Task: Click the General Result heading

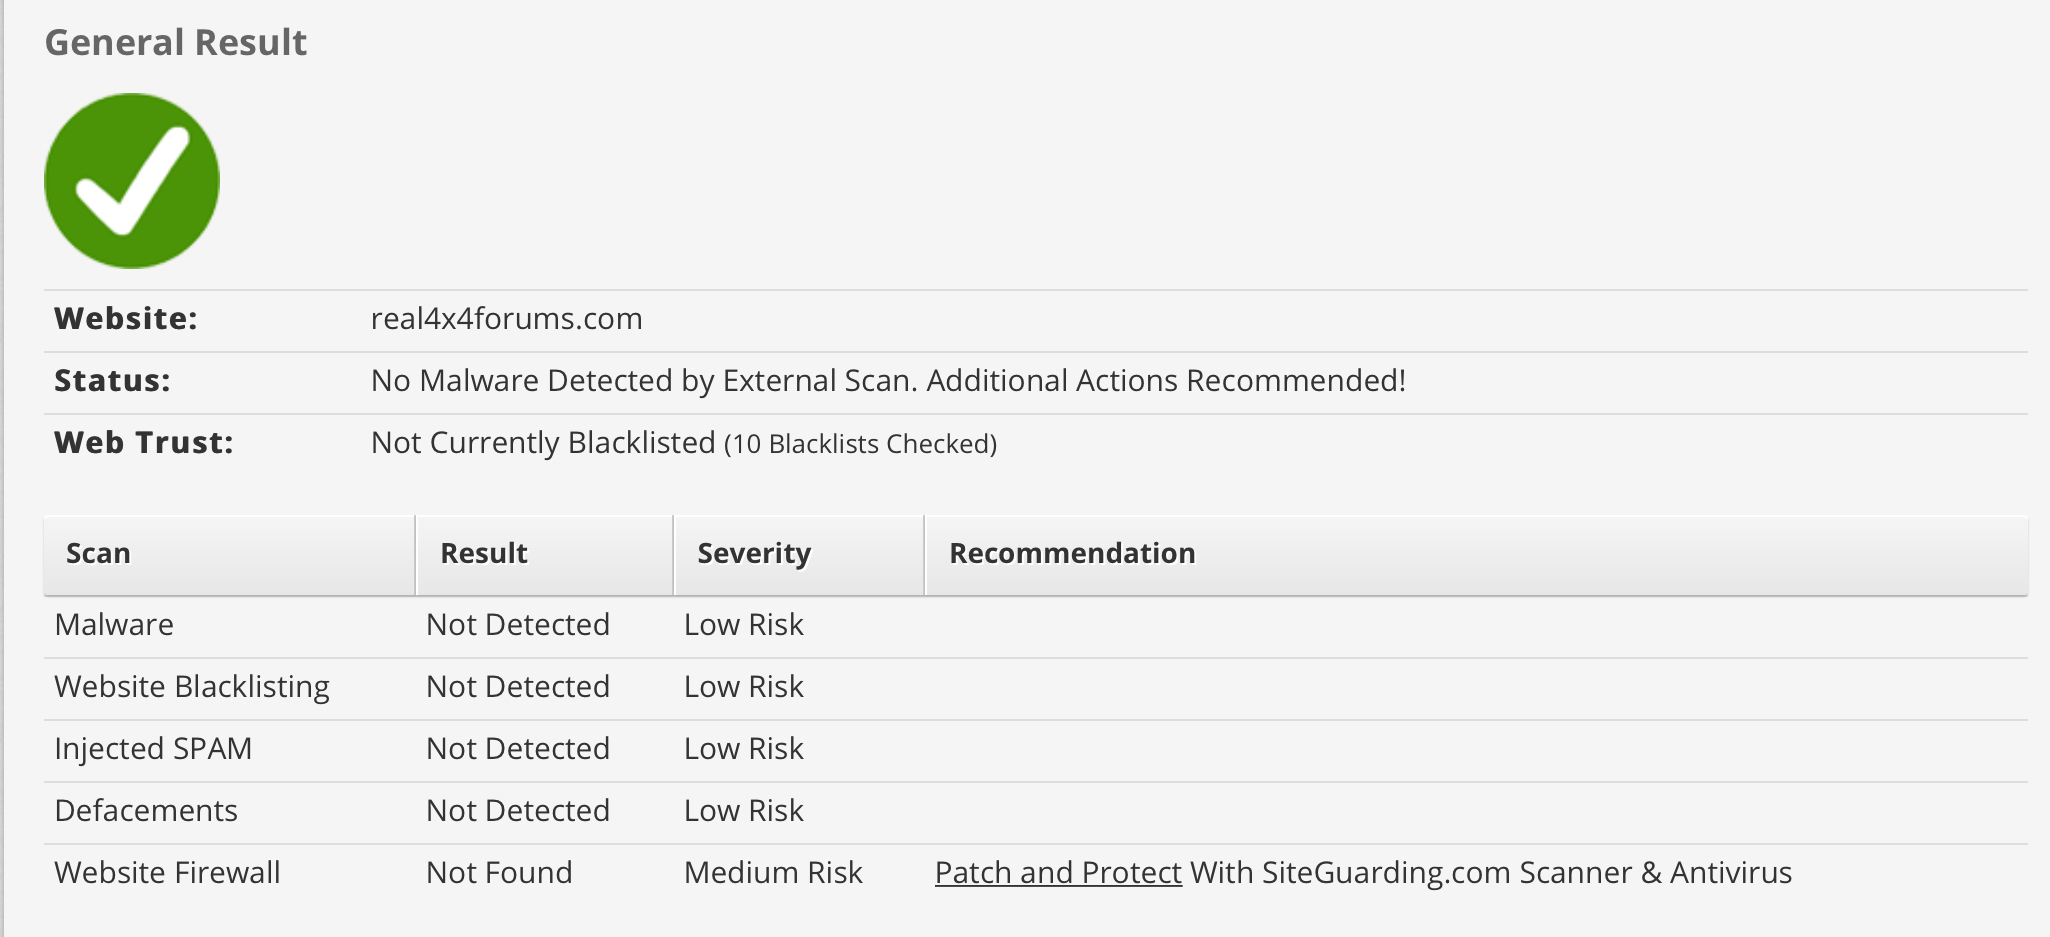Action: tap(176, 42)
